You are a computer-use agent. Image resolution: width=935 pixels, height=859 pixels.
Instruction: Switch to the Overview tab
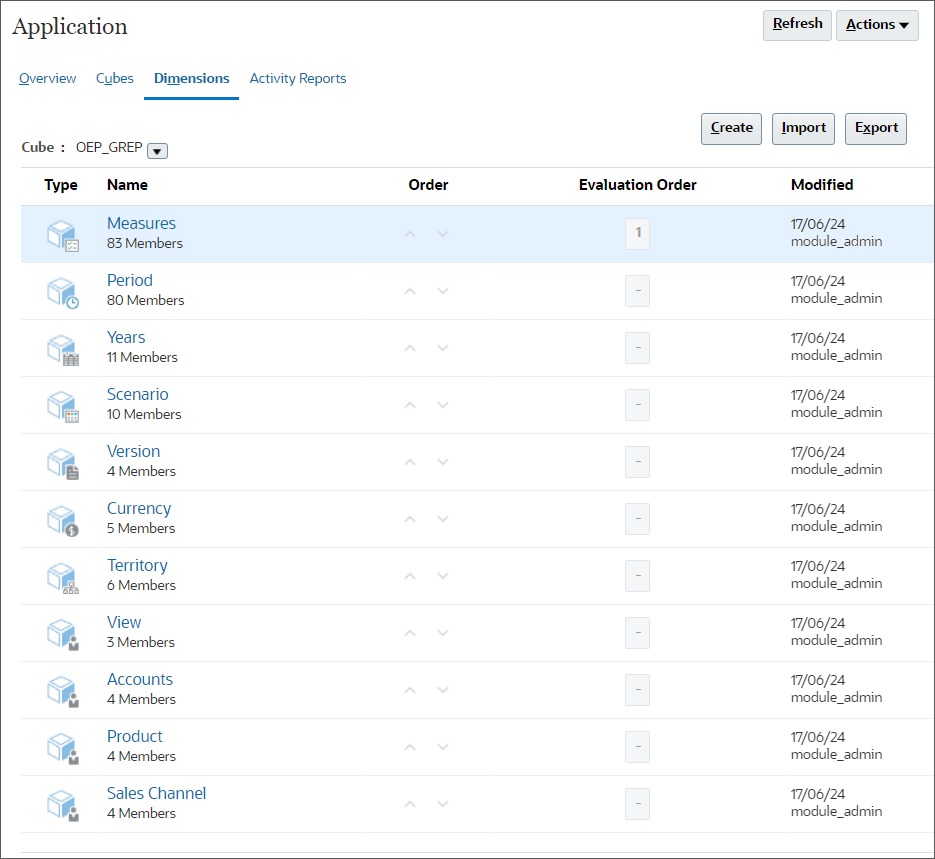[x=48, y=79]
